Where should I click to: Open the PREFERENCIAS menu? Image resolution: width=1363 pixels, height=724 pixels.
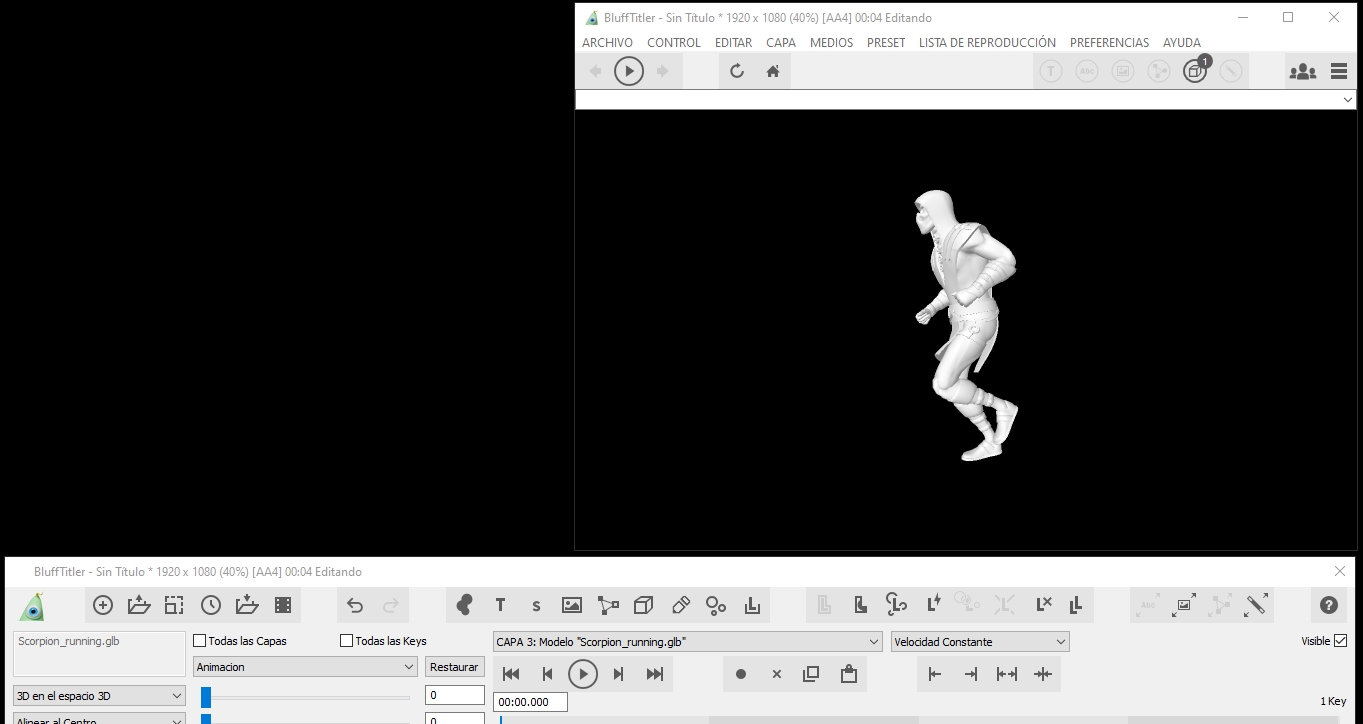point(1109,43)
